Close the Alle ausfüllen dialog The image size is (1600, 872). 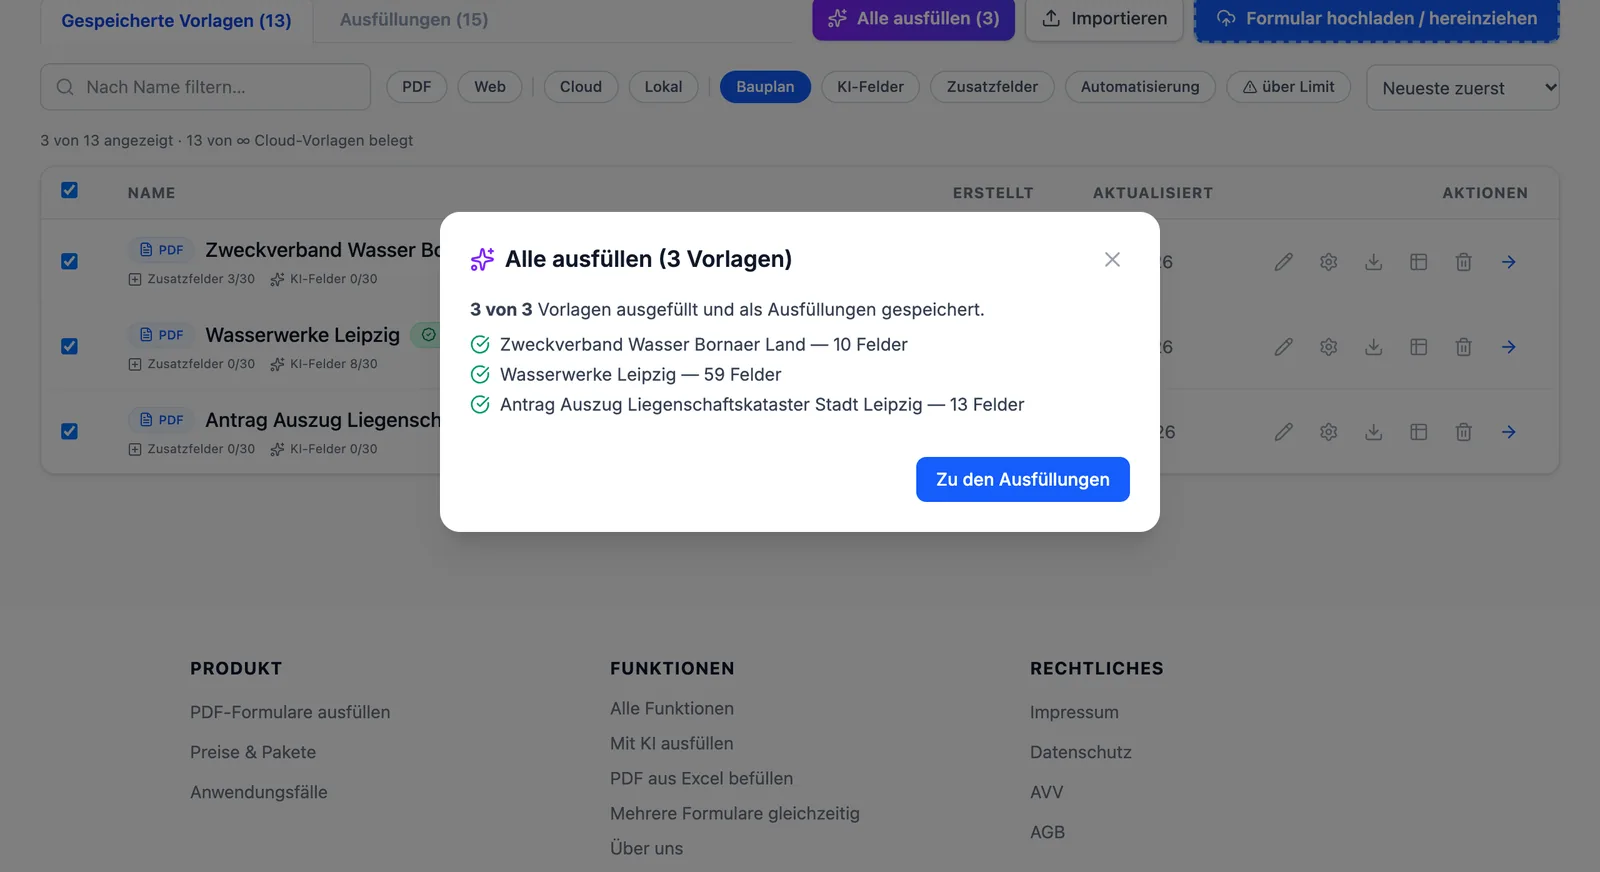(x=1112, y=260)
